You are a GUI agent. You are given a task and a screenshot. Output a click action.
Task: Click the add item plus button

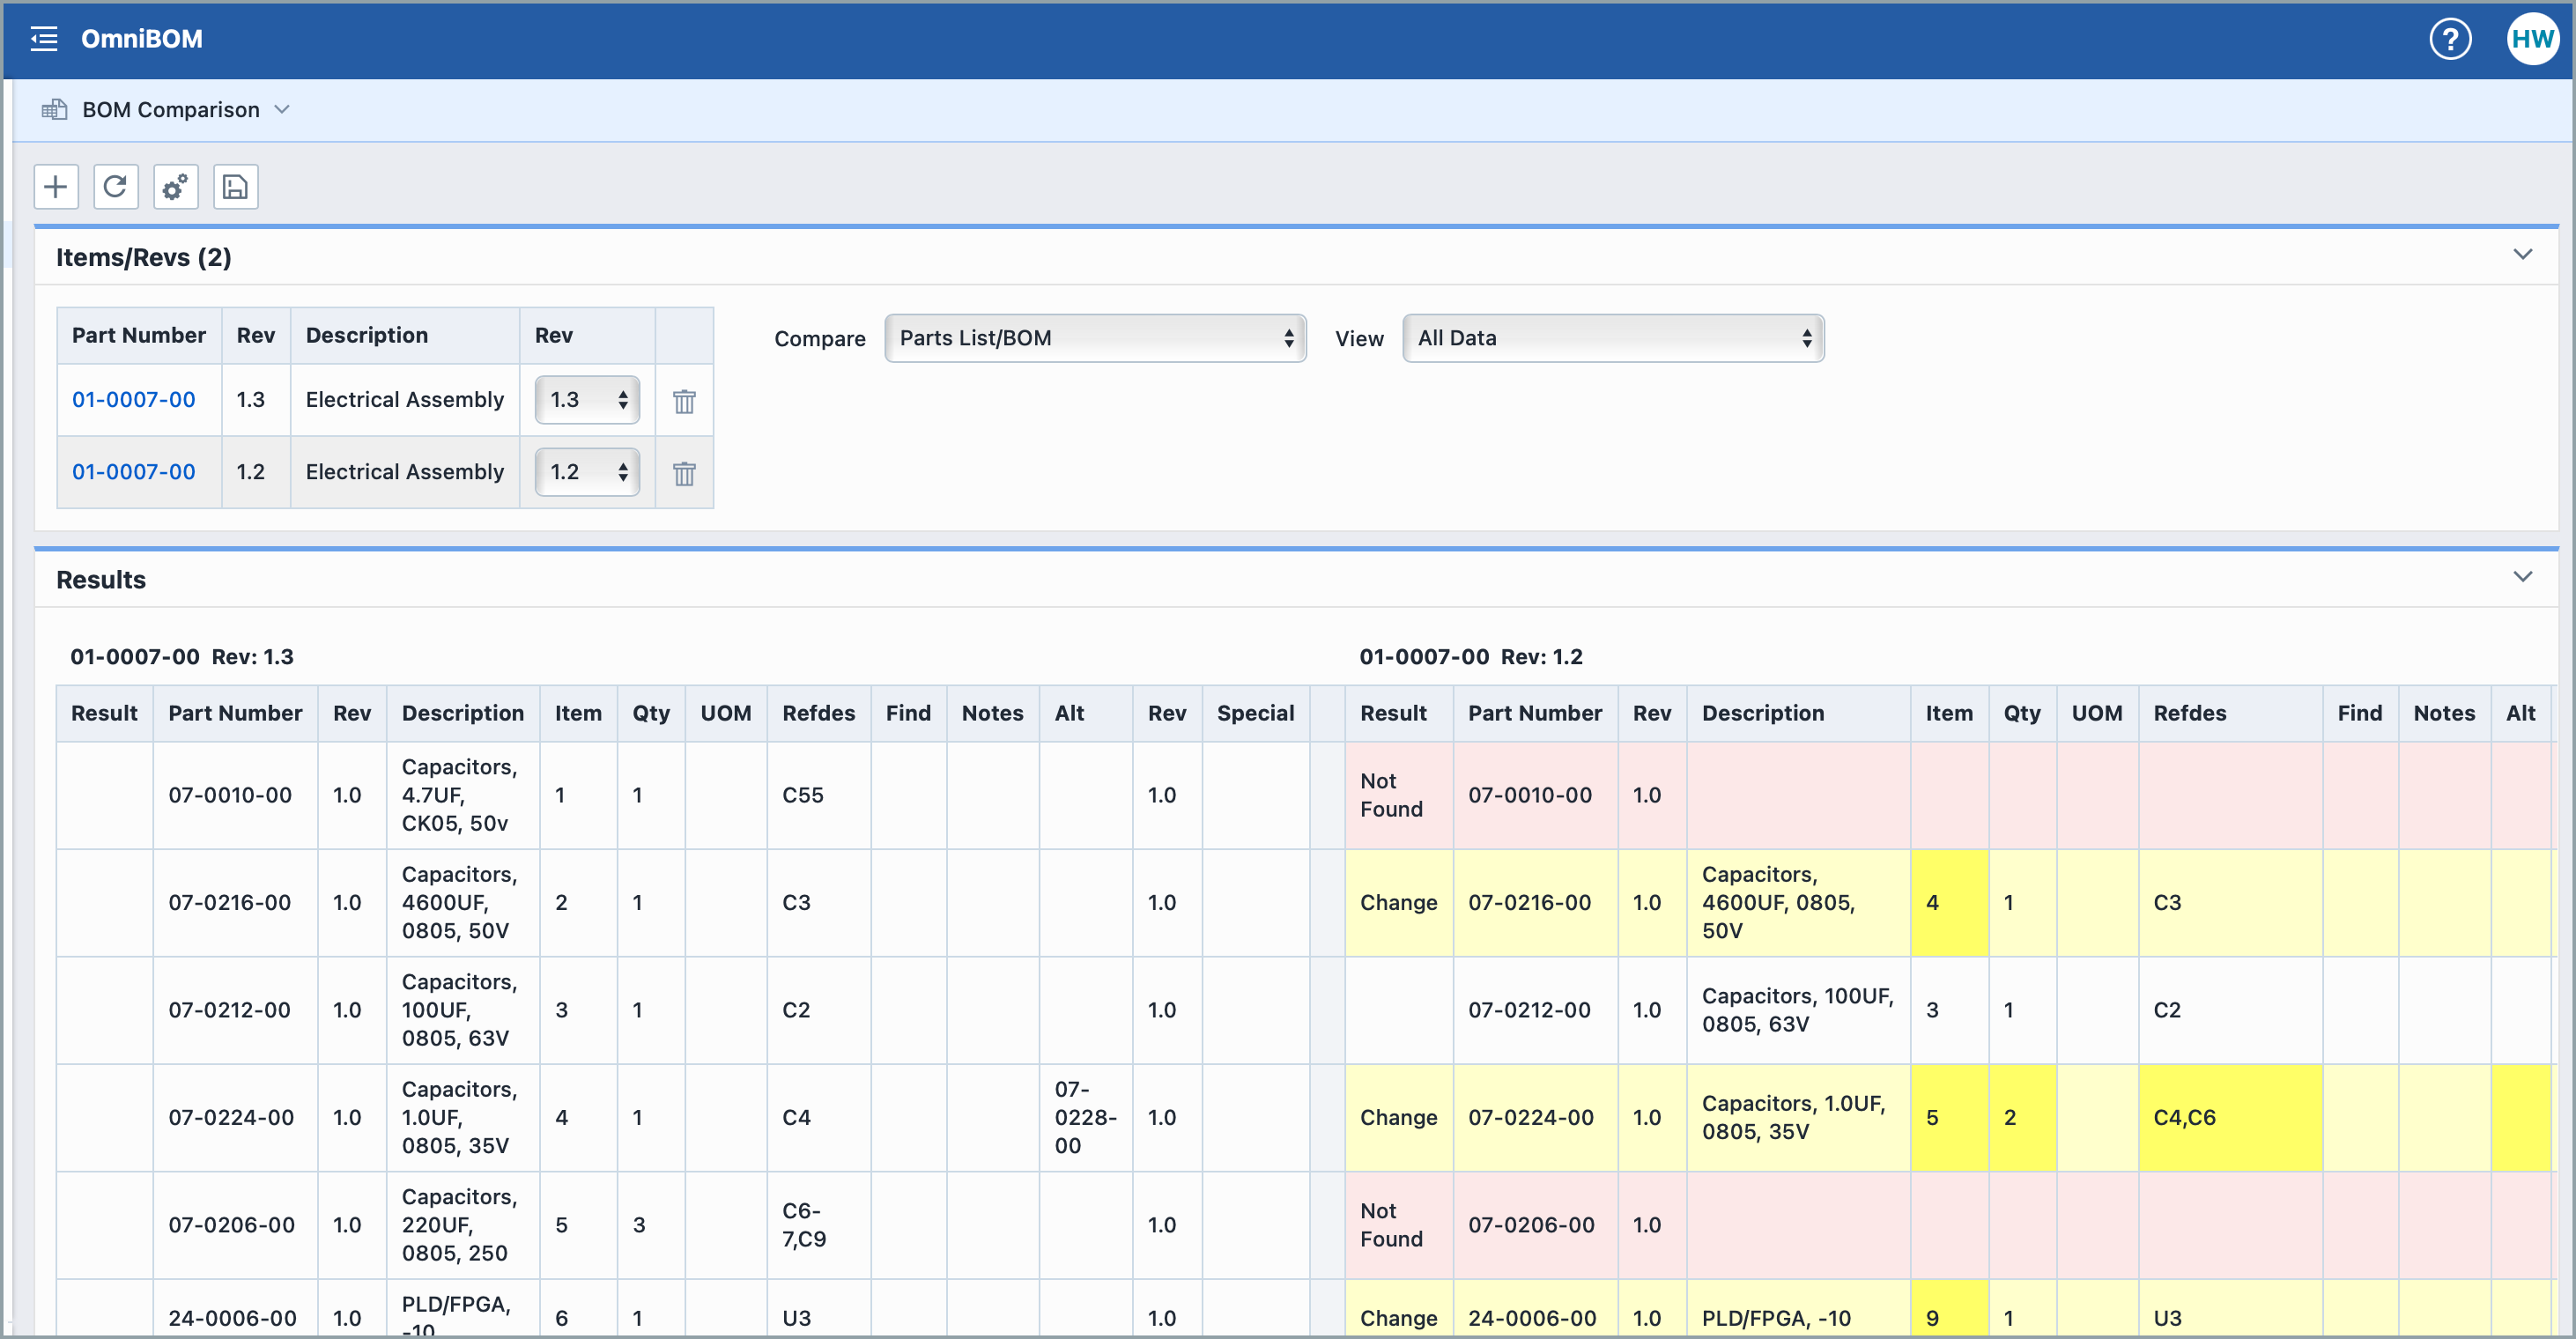coord(56,187)
